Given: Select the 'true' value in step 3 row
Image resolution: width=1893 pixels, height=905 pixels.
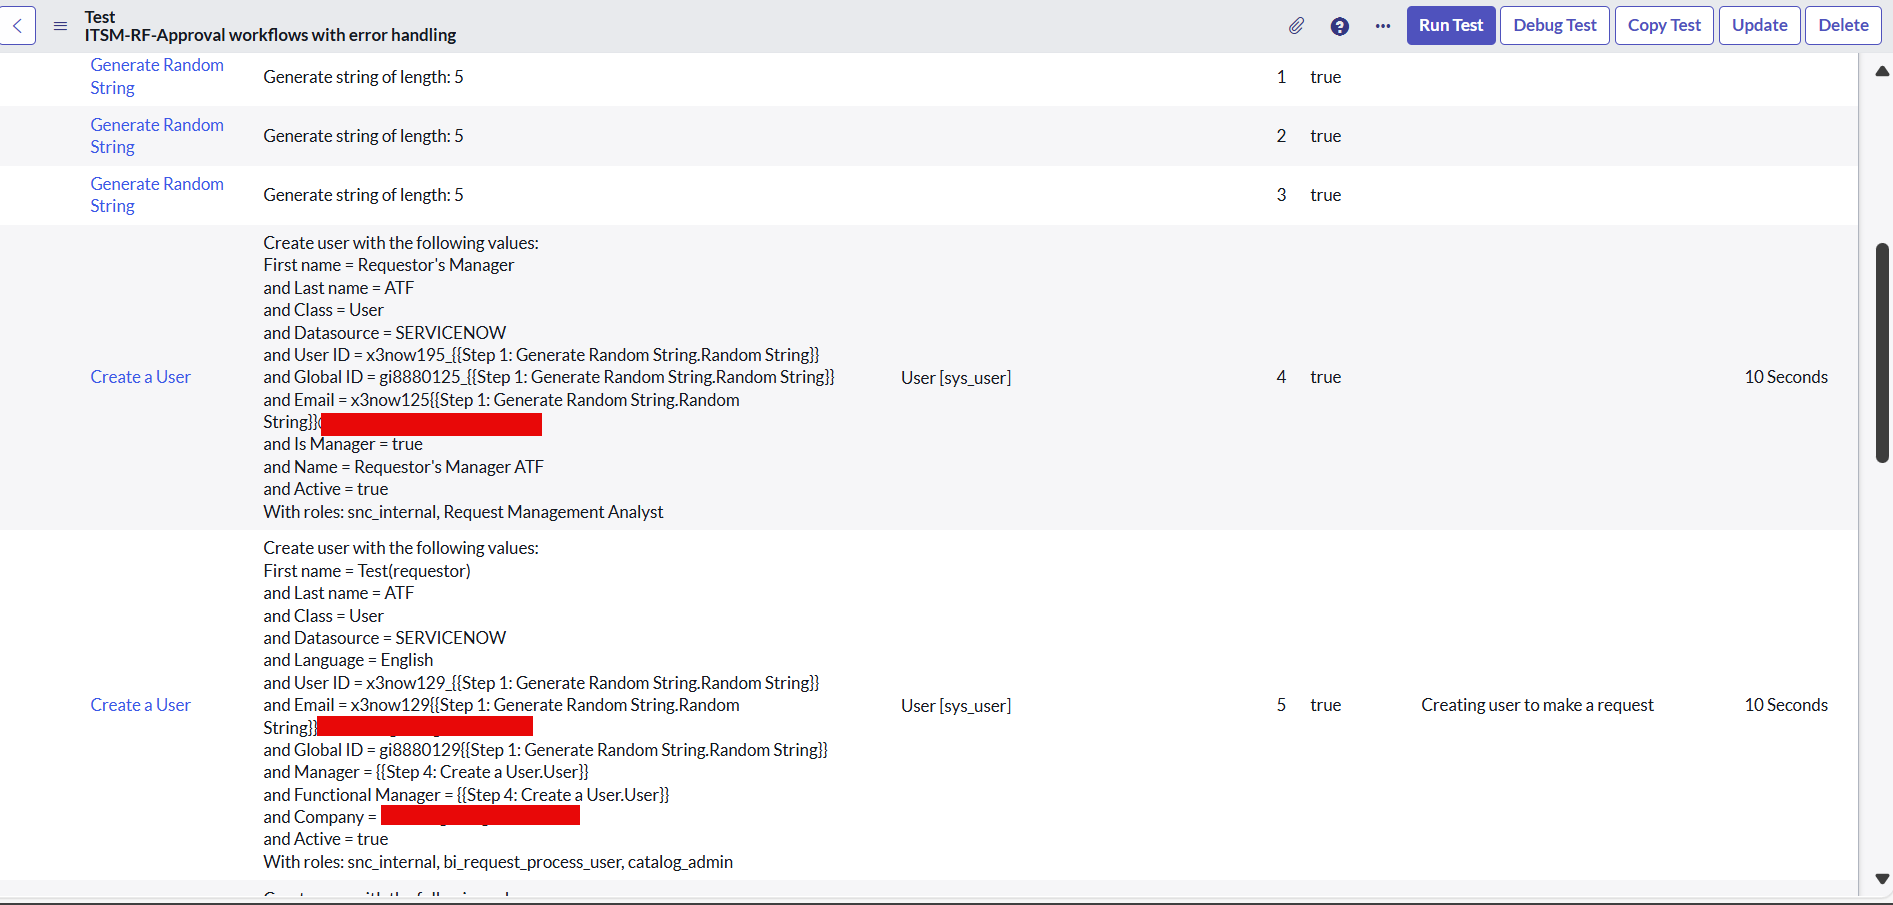Looking at the screenshot, I should (x=1325, y=195).
